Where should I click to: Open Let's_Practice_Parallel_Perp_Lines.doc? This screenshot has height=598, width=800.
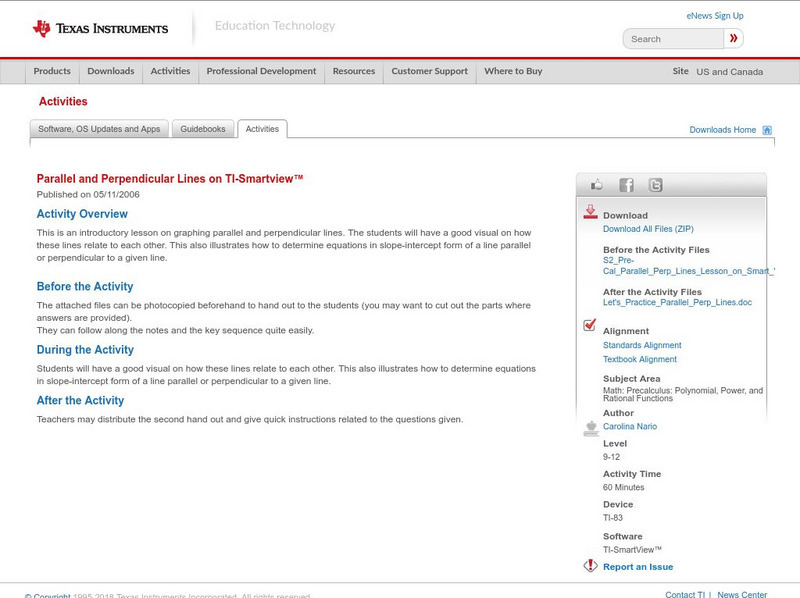677,303
